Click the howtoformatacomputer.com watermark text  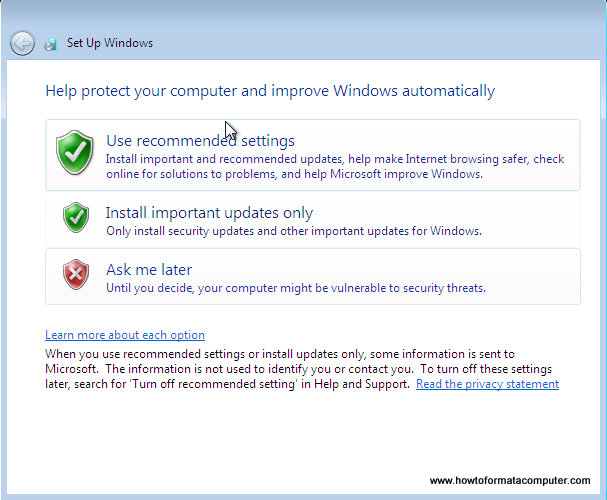pos(510,480)
